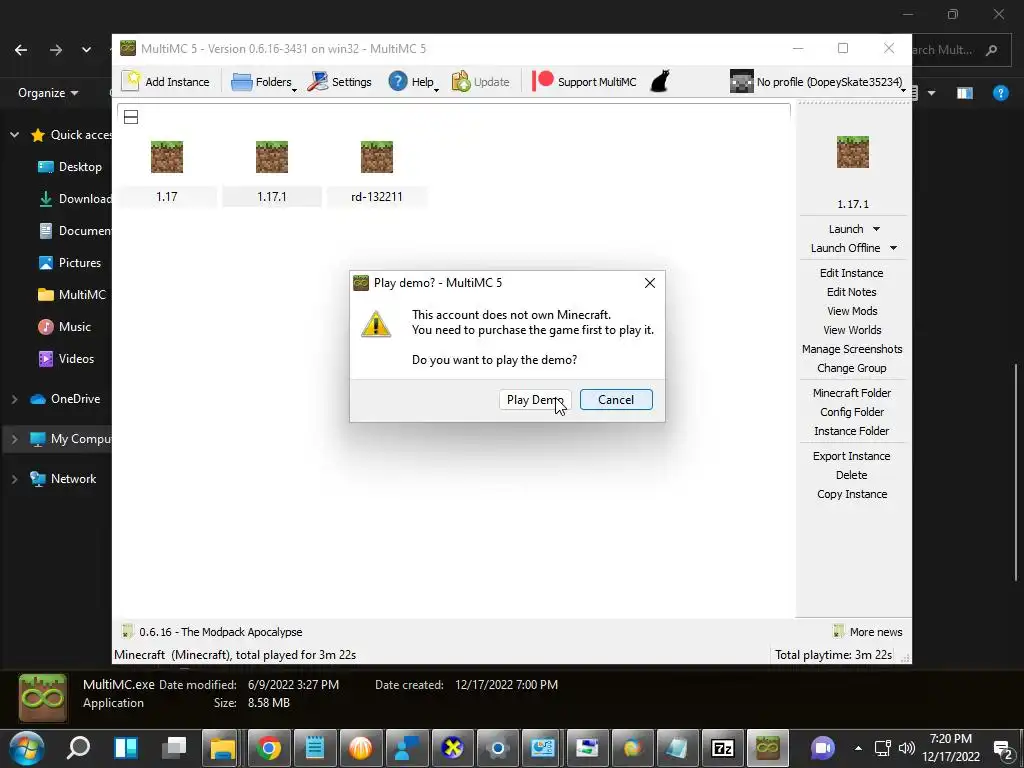Open the Instance Folder
This screenshot has height=768, width=1024.
click(x=852, y=430)
